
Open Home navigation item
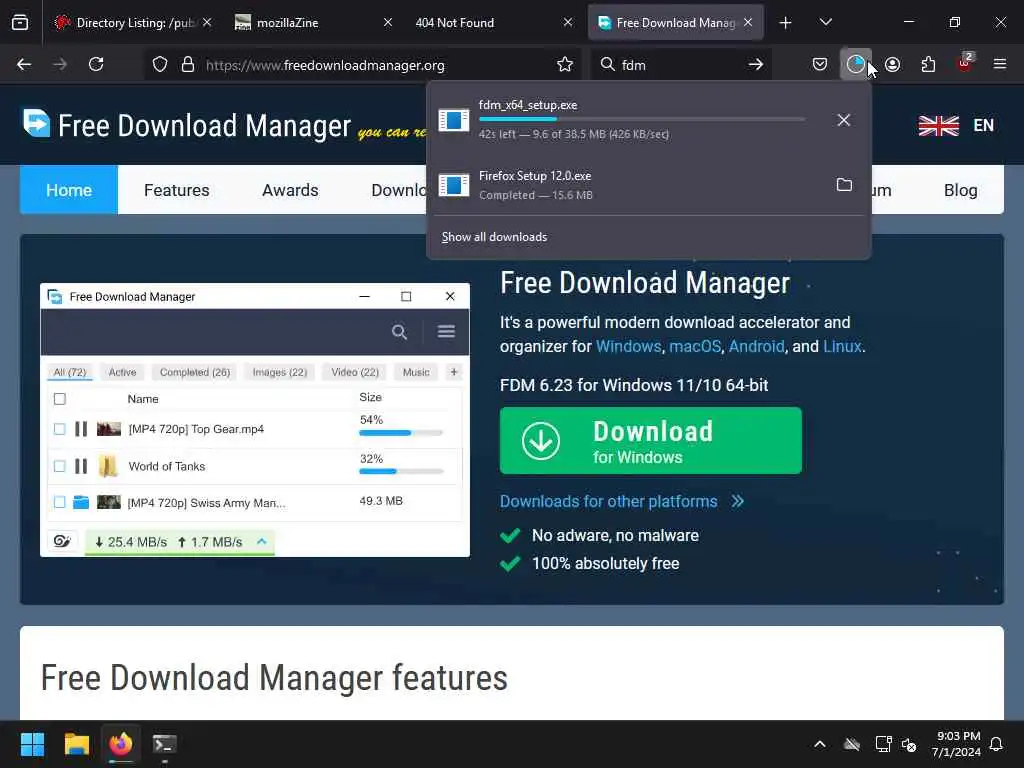click(x=69, y=190)
